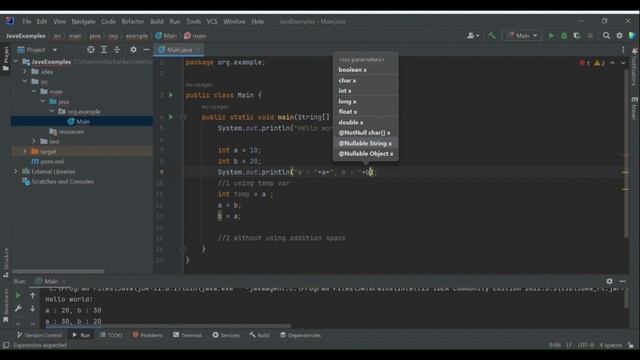This screenshot has height=360, width=640.
Task: Click Select Opened File target icon
Action: click(91, 49)
